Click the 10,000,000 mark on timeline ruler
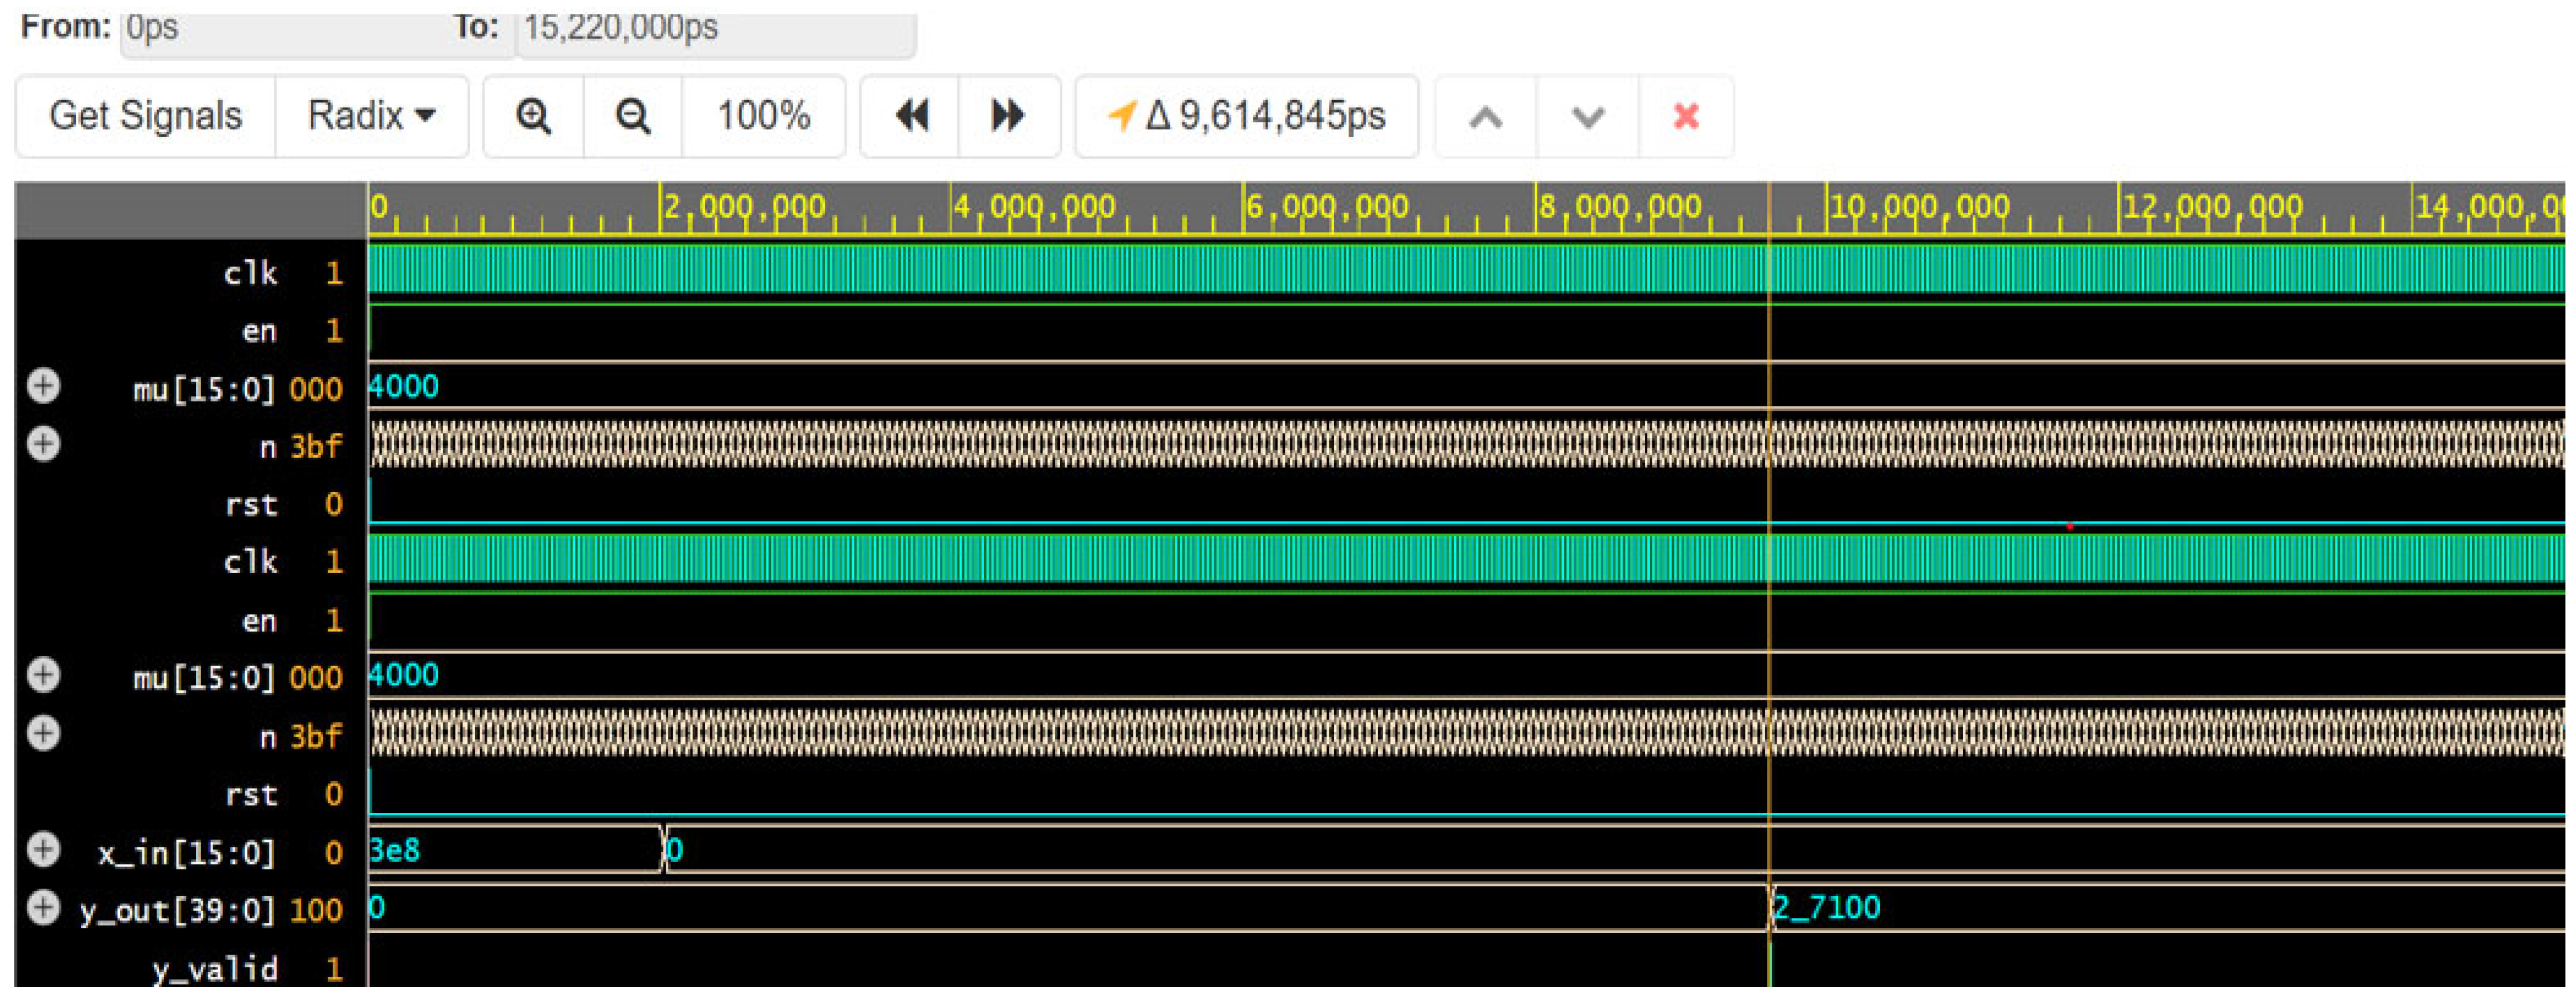The image size is (2576, 1000). pyautogui.click(x=1828, y=208)
